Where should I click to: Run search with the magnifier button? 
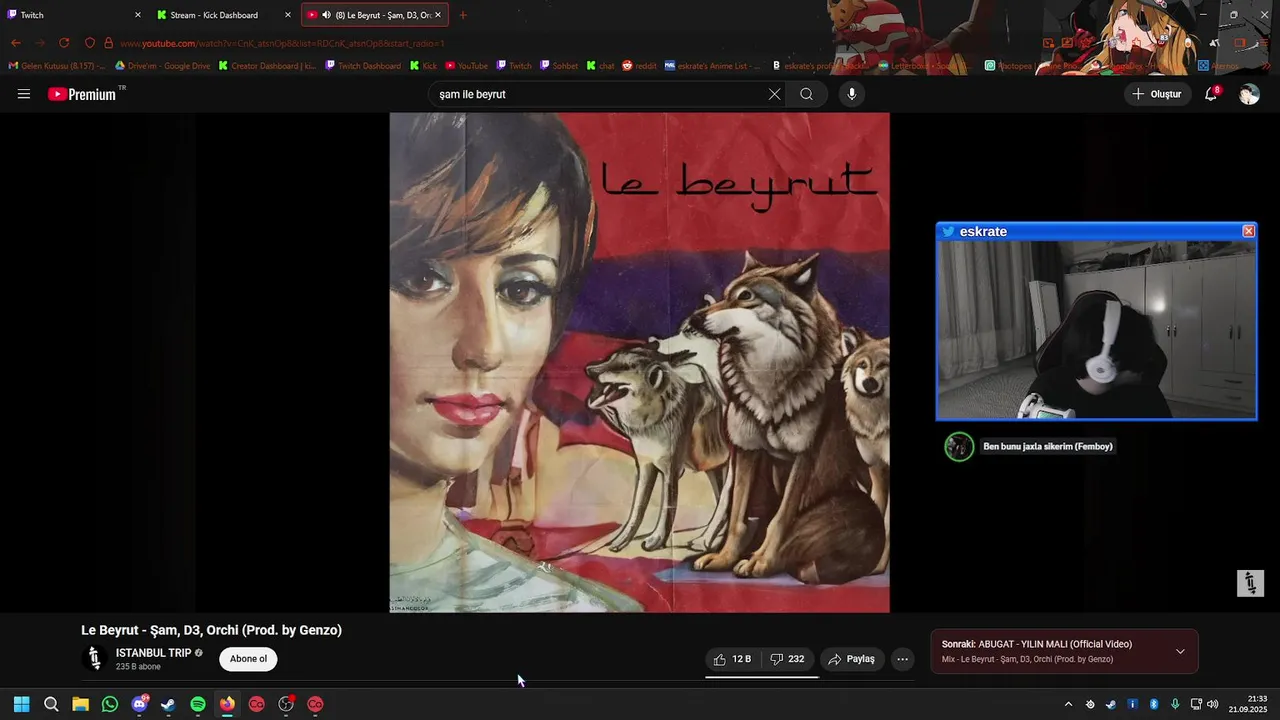[x=806, y=94]
